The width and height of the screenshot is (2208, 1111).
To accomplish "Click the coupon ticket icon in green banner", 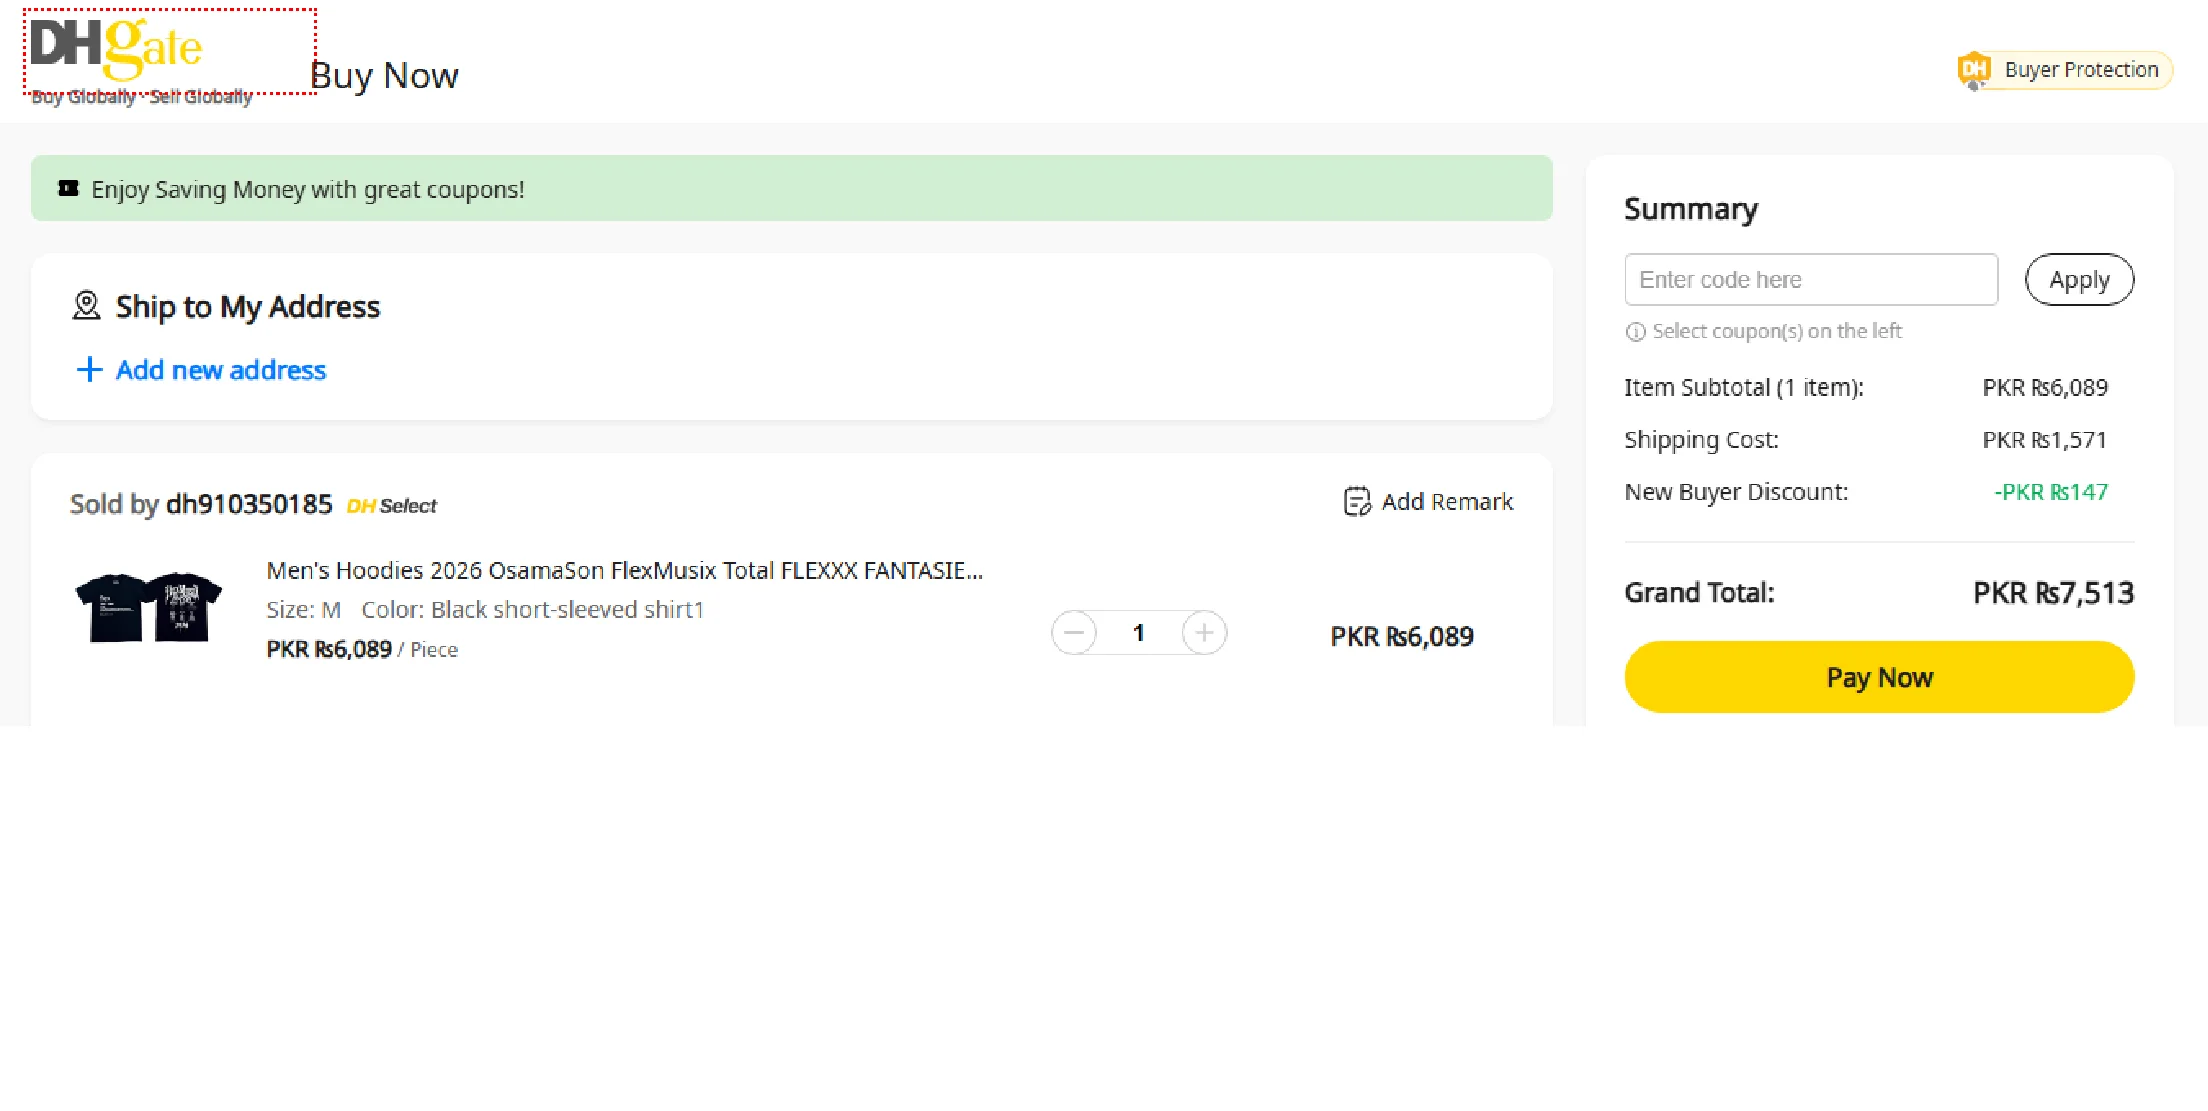I will 68,189.
